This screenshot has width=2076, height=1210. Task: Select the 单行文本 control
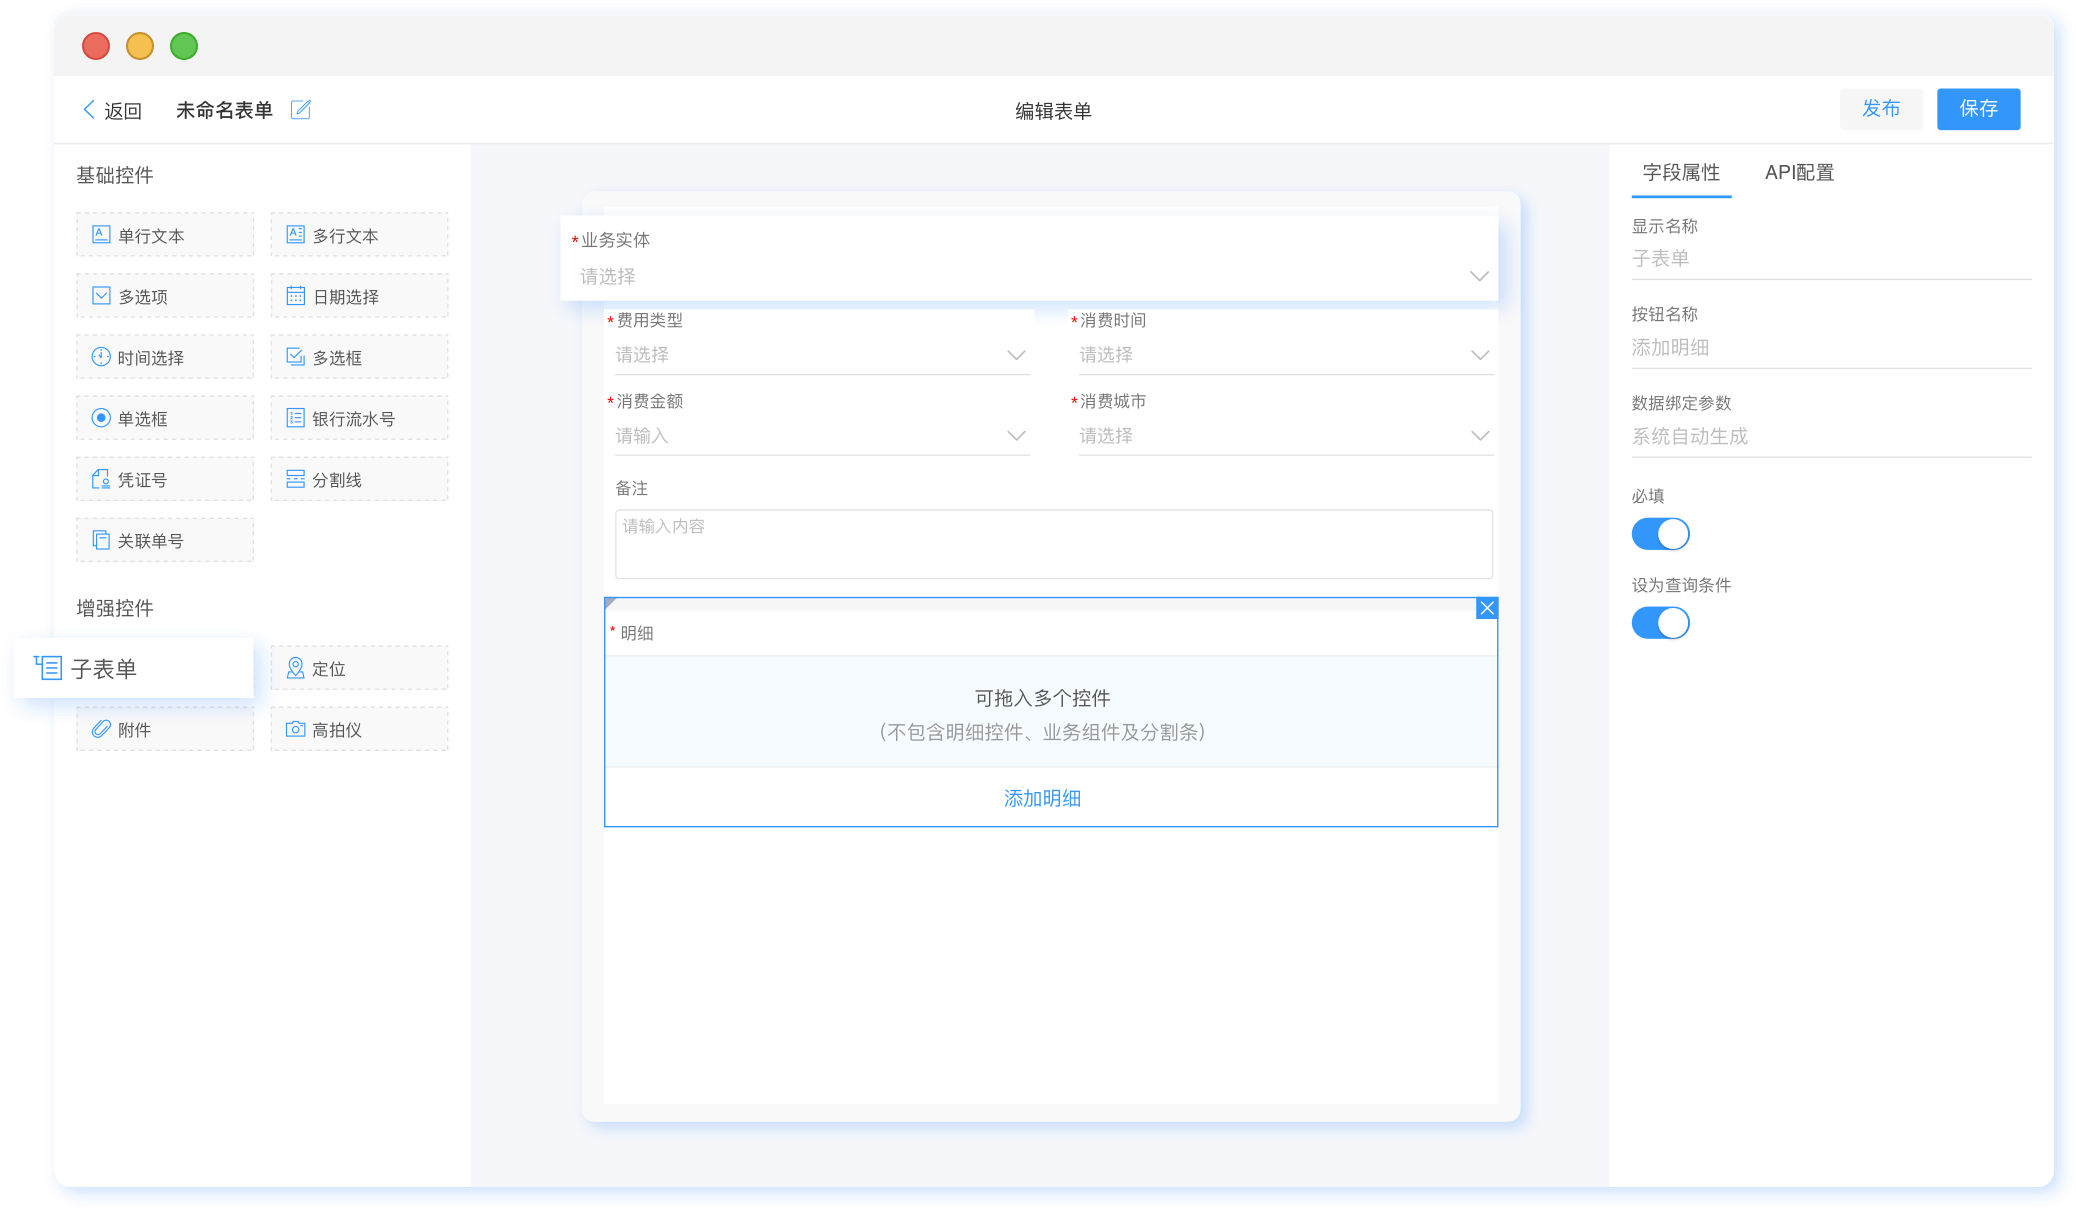click(164, 234)
